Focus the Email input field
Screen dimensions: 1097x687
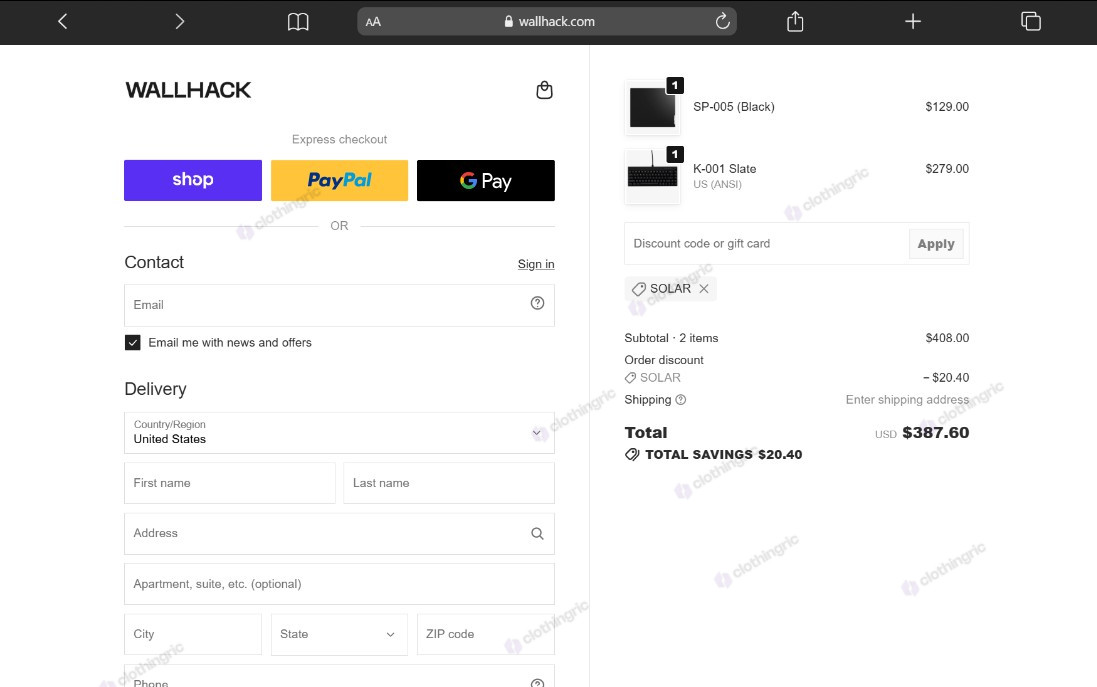point(339,305)
